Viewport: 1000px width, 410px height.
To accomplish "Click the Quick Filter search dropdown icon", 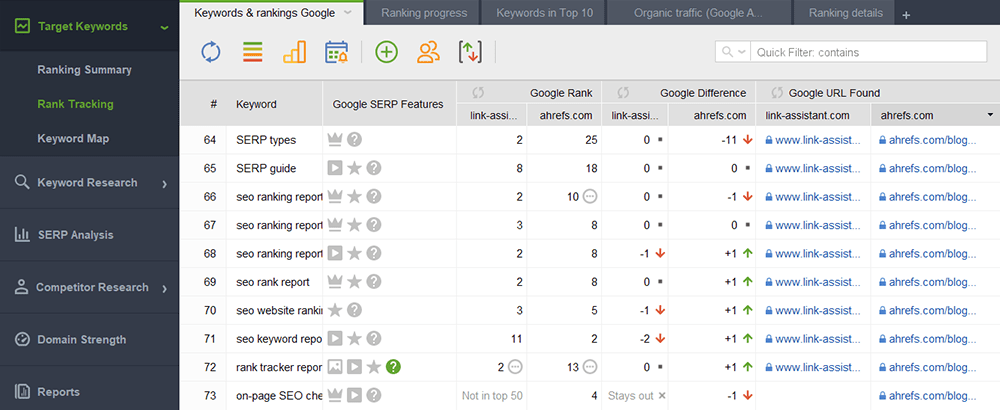I will [733, 52].
